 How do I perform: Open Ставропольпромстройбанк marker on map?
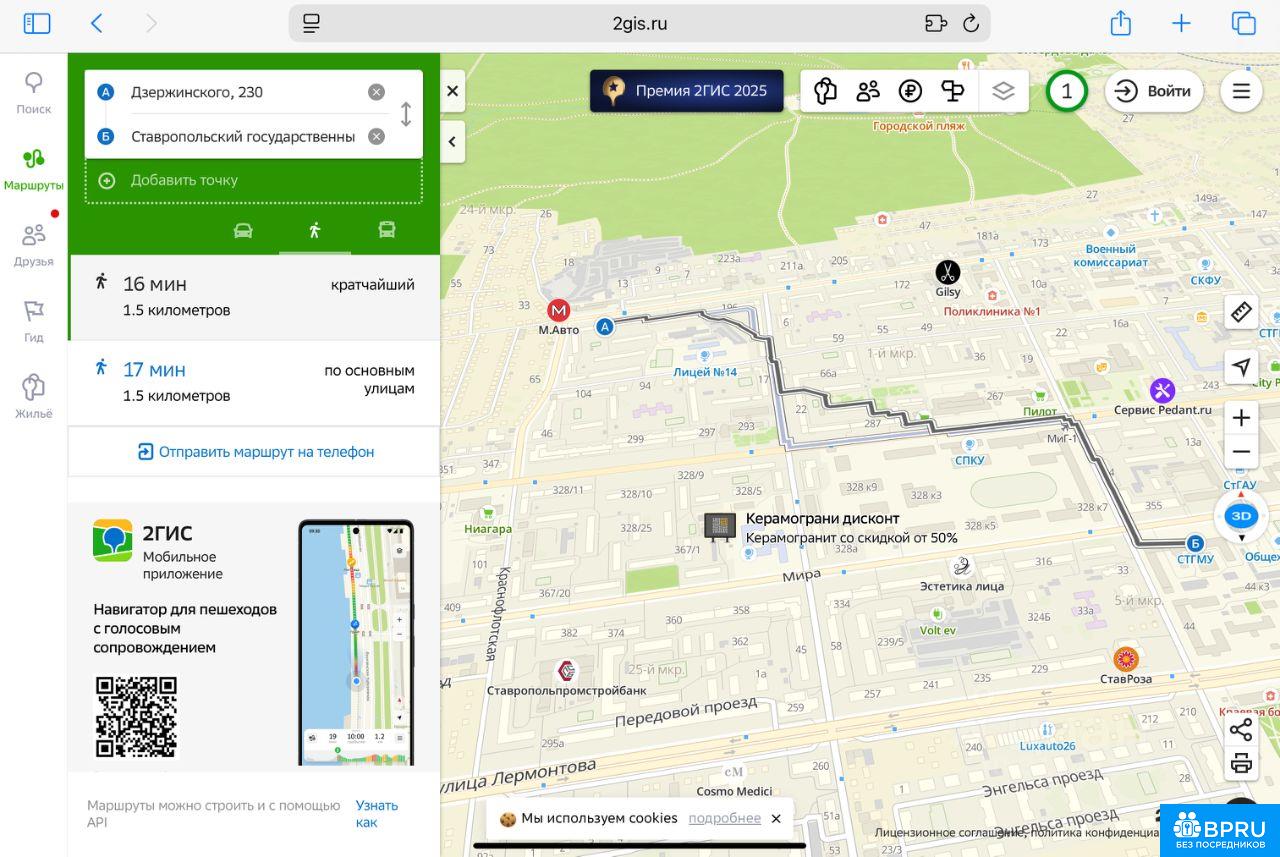[566, 671]
